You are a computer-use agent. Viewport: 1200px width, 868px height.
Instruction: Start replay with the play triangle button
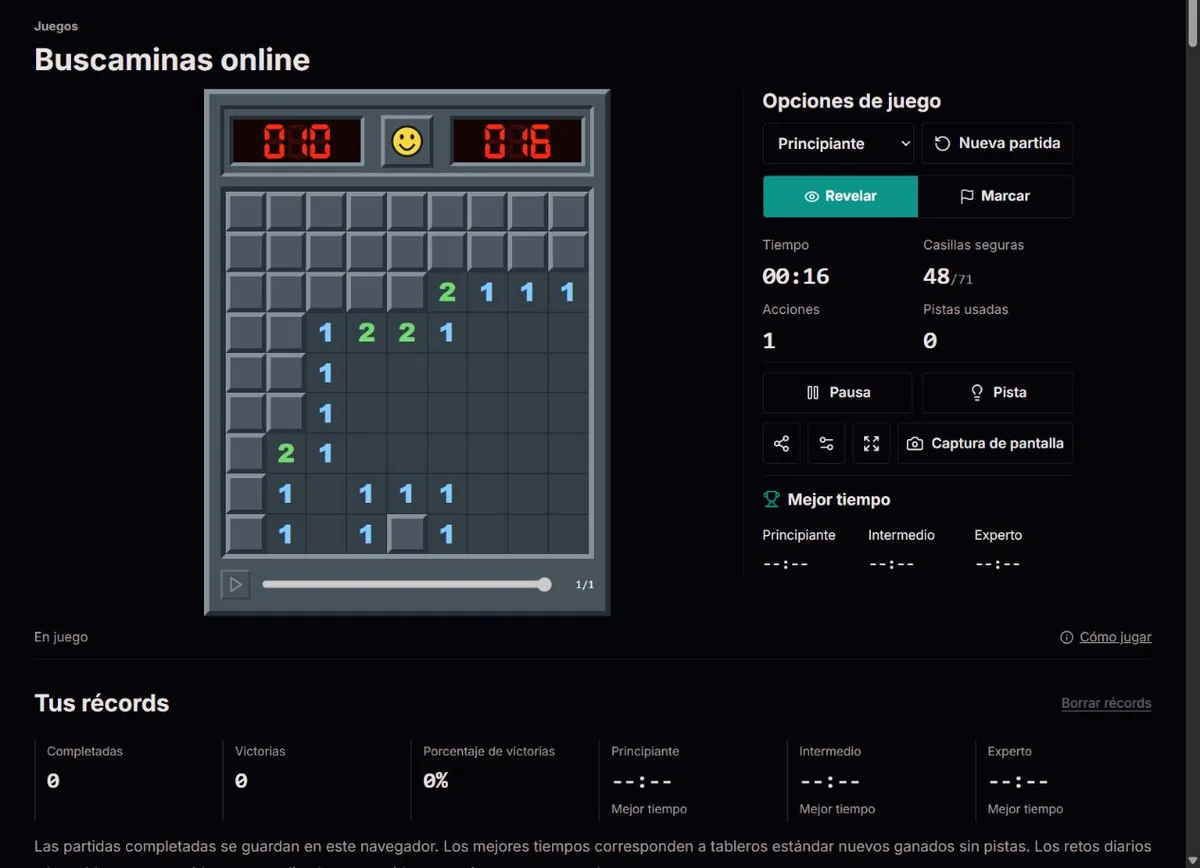[x=235, y=585]
